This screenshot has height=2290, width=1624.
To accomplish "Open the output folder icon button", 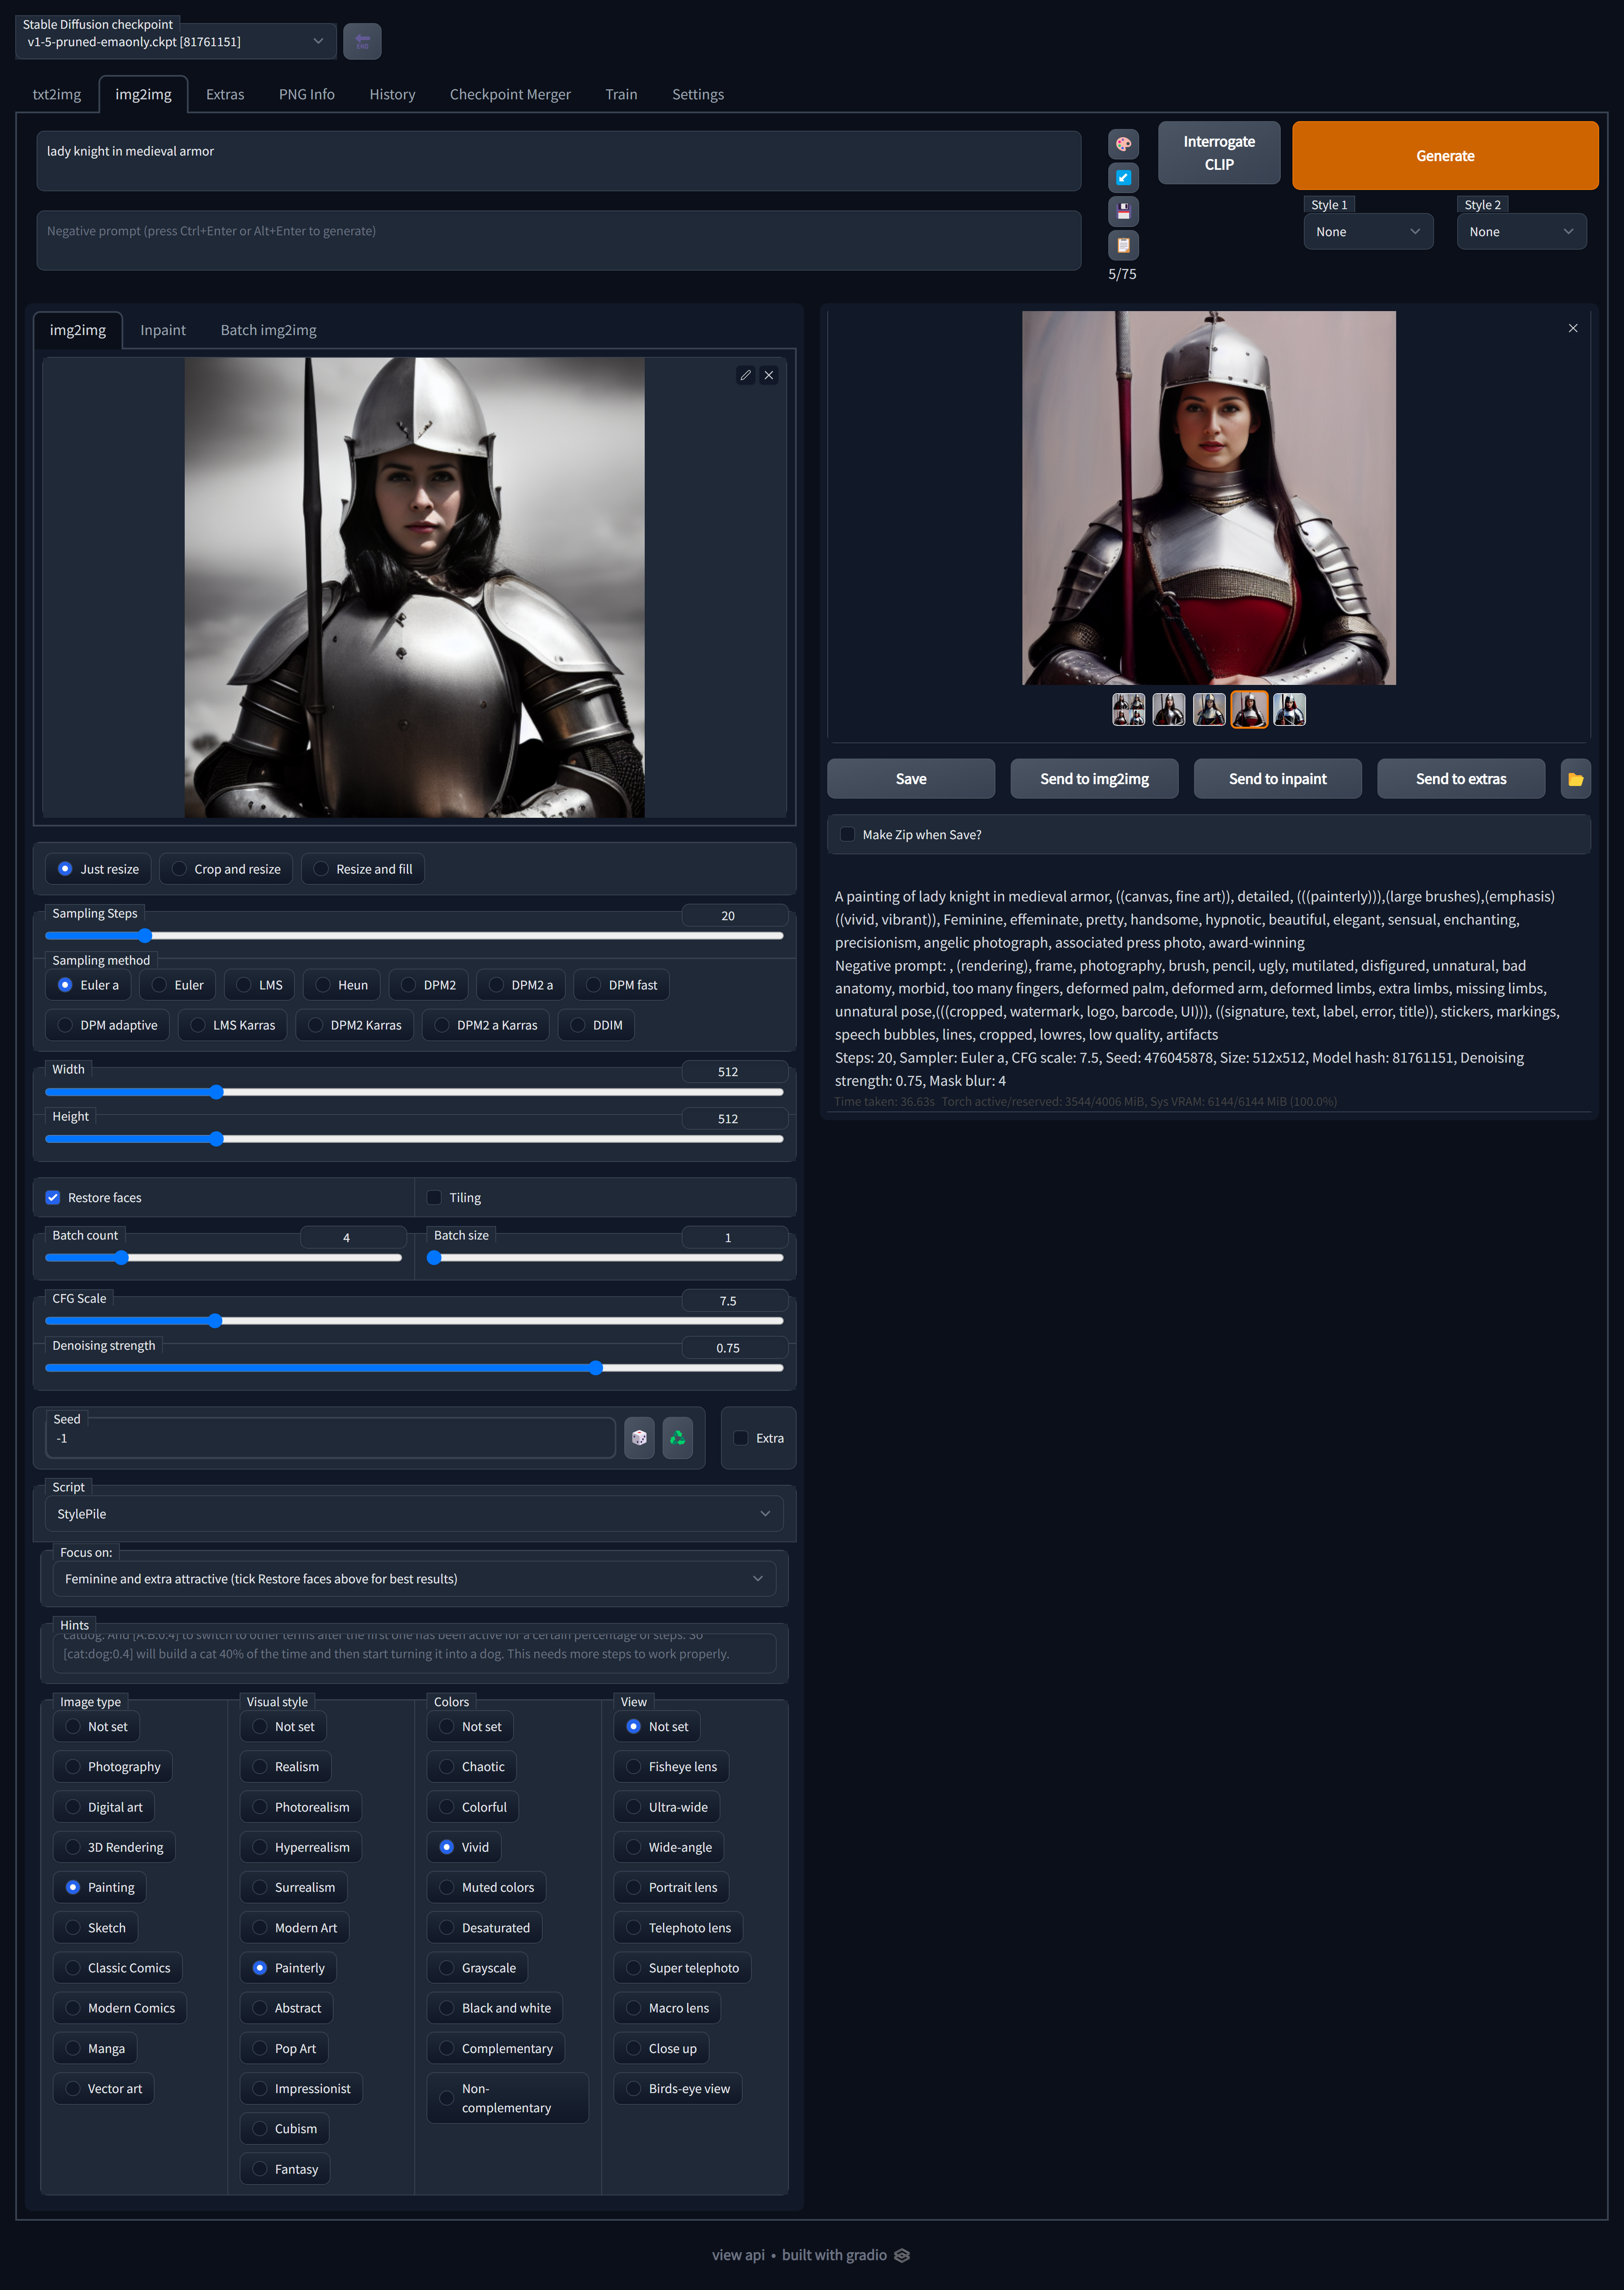I will pyautogui.click(x=1575, y=779).
